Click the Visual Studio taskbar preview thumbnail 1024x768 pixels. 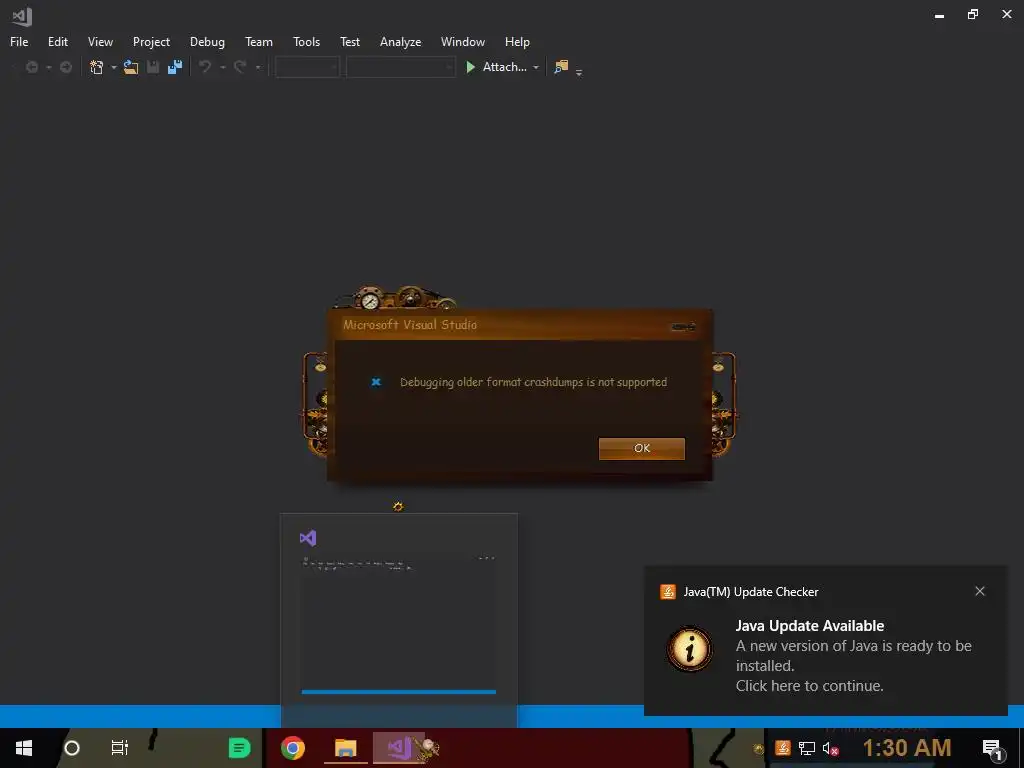pyautogui.click(x=398, y=621)
